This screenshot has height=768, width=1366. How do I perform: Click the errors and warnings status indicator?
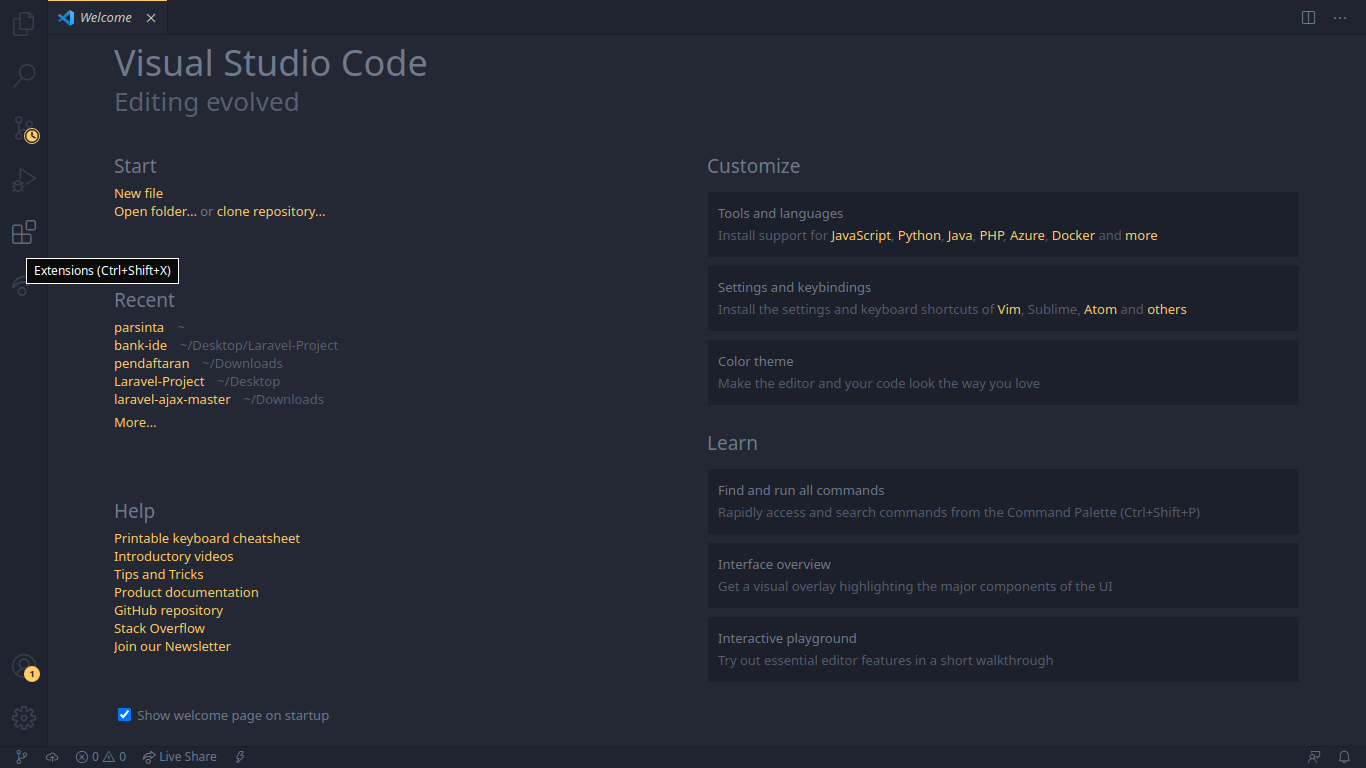click(101, 757)
